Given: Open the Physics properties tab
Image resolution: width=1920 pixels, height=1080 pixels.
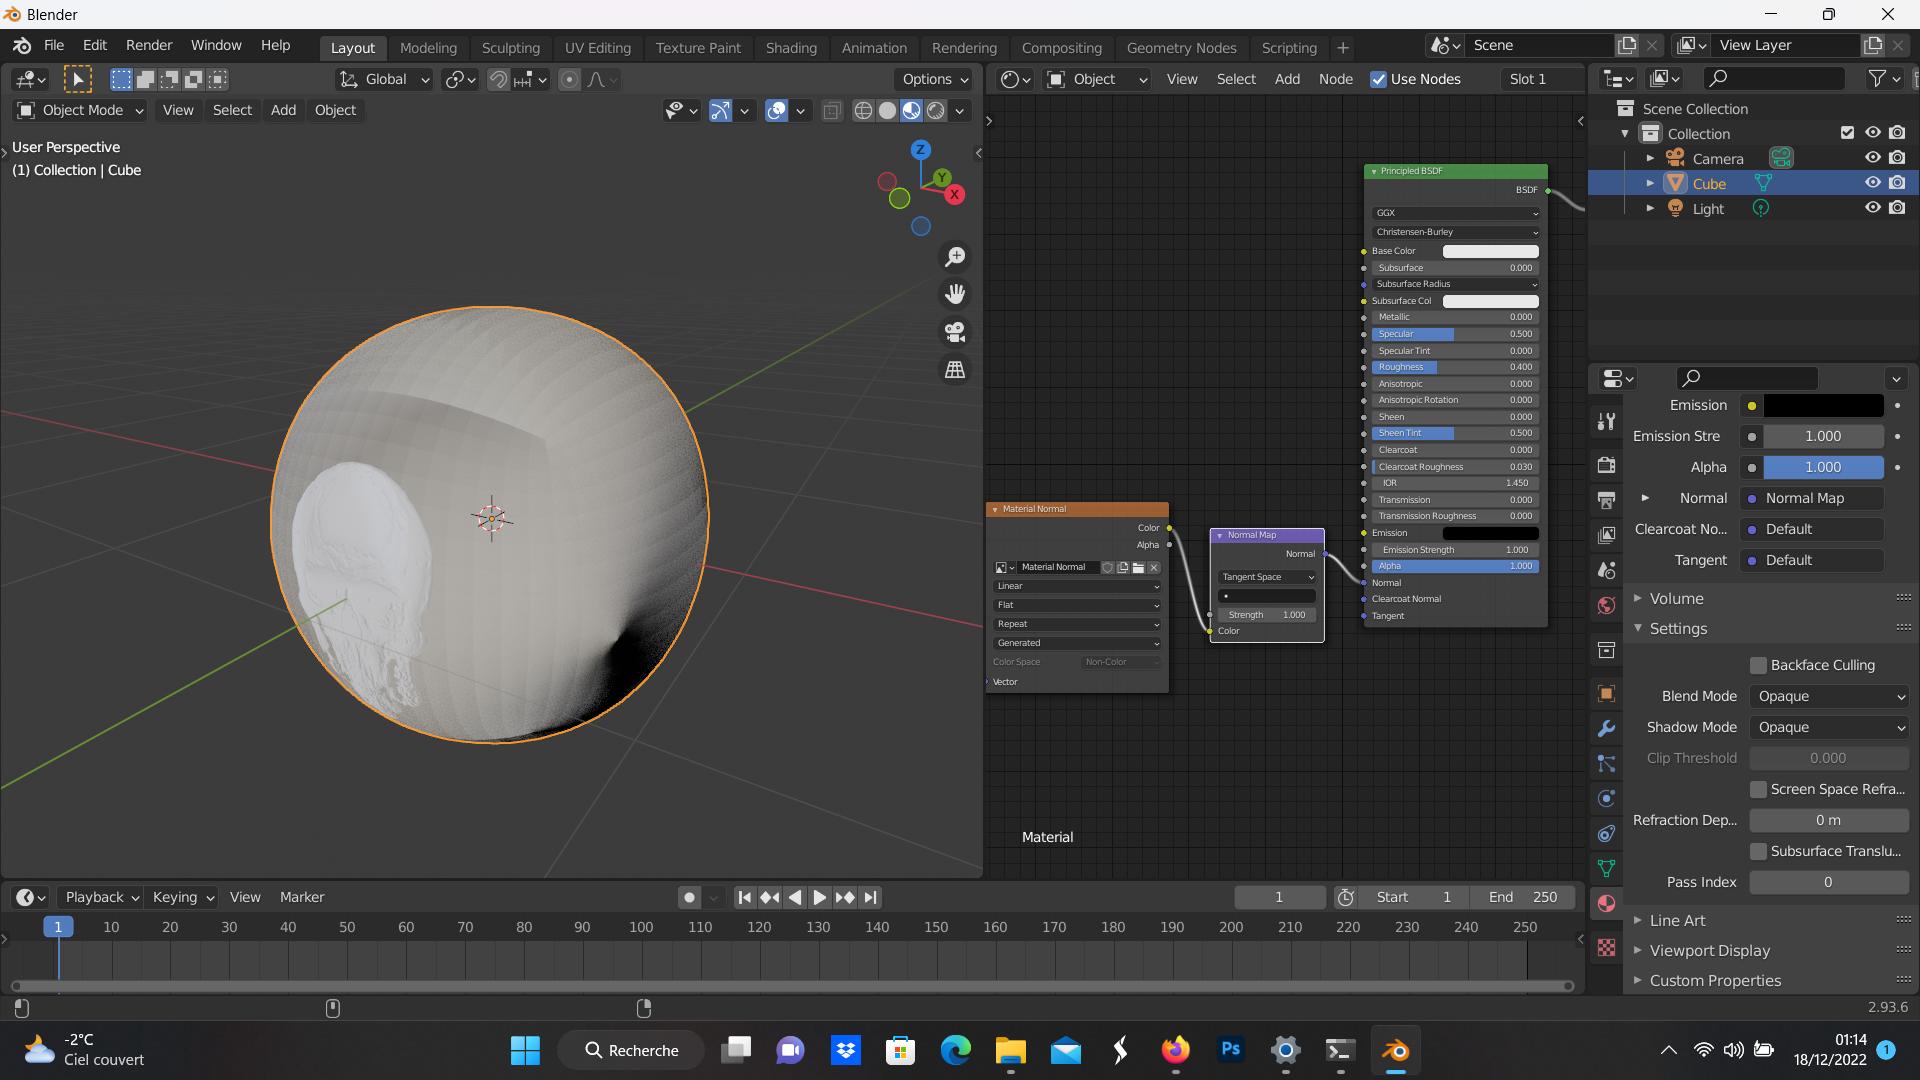Looking at the screenshot, I should tap(1606, 798).
